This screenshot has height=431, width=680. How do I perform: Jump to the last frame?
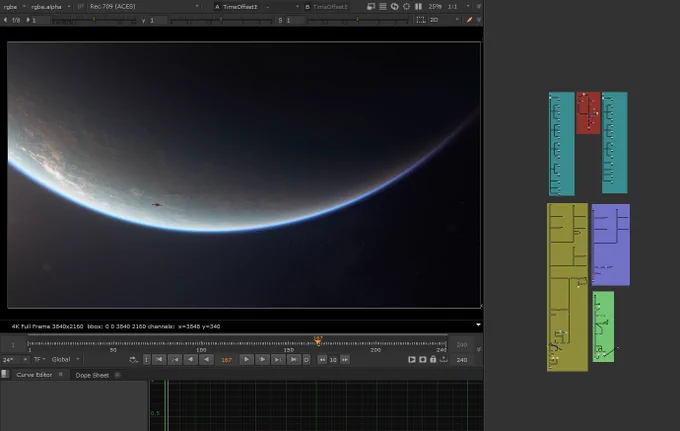294,359
